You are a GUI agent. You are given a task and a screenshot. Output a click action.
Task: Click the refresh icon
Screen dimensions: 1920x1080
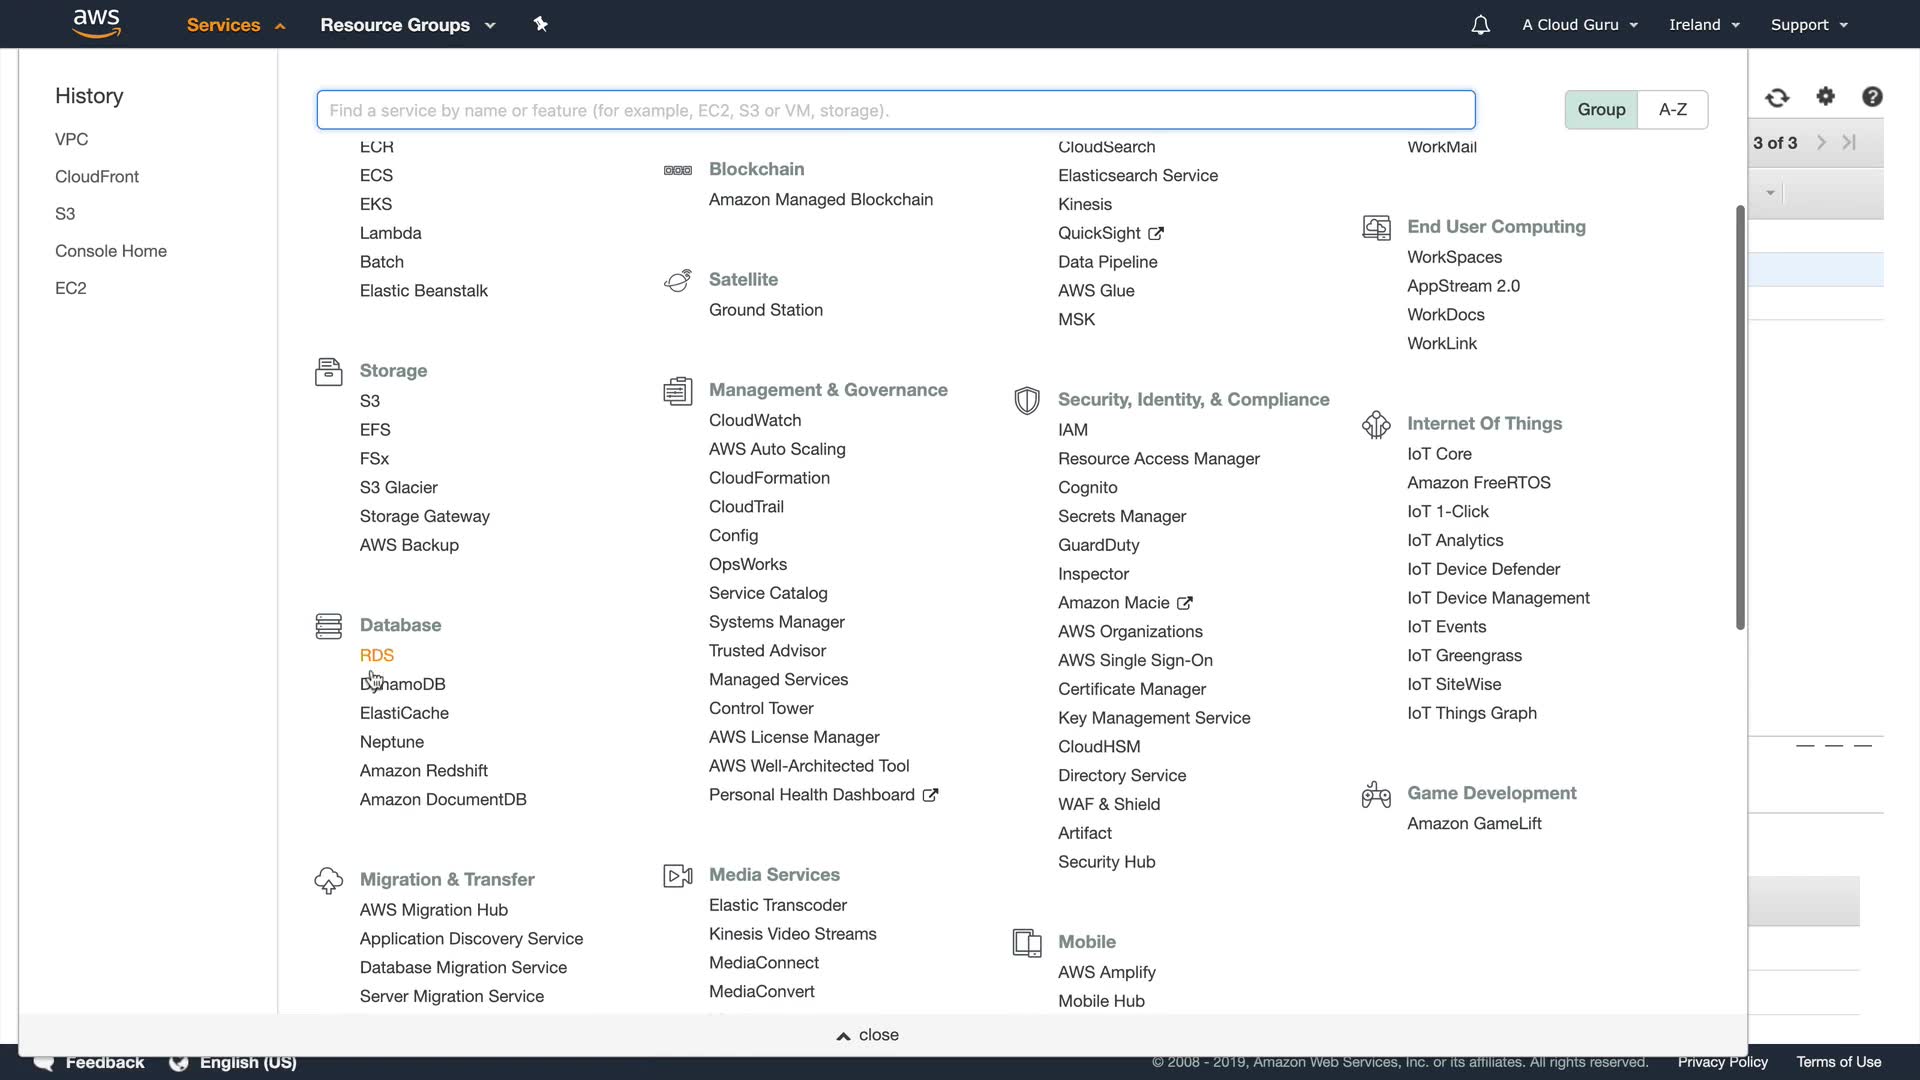[x=1777, y=97]
